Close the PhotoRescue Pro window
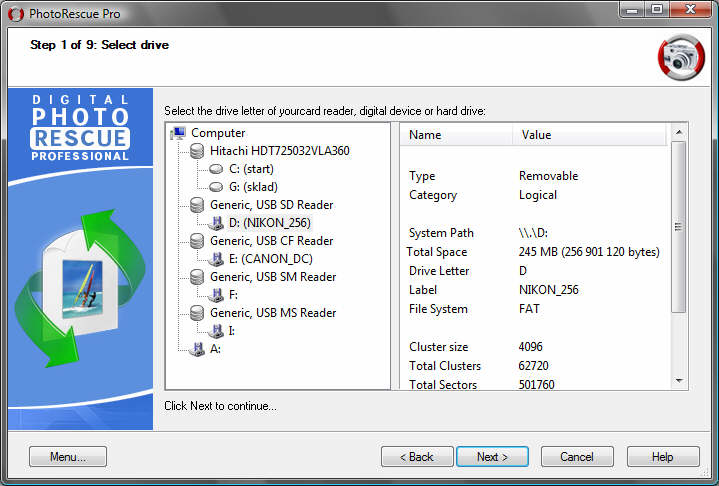 click(x=691, y=9)
